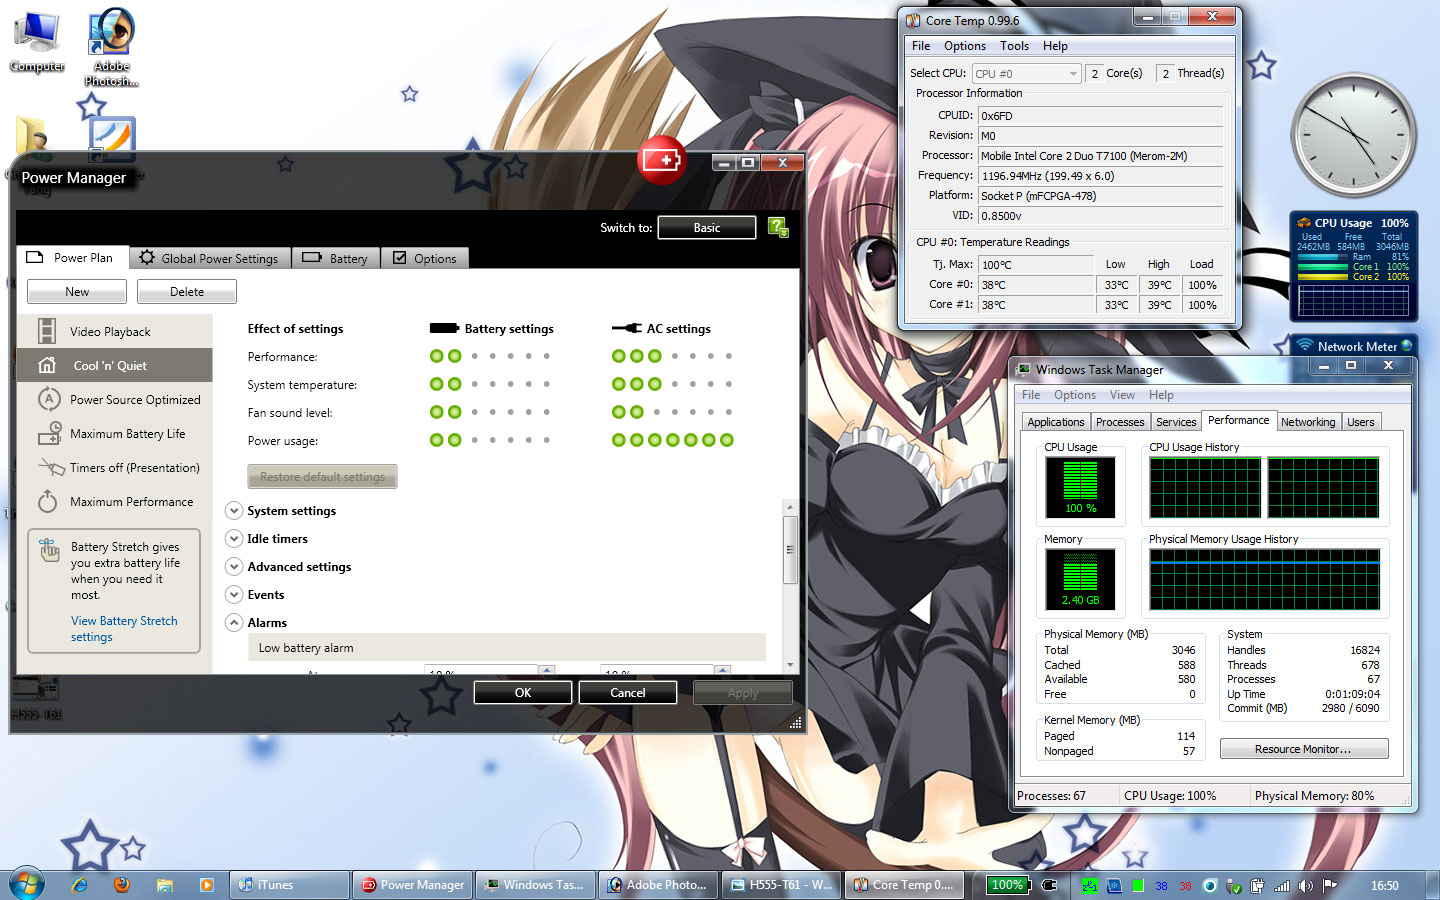This screenshot has width=1440, height=900.
Task: Expand Events section
Action: coord(234,595)
